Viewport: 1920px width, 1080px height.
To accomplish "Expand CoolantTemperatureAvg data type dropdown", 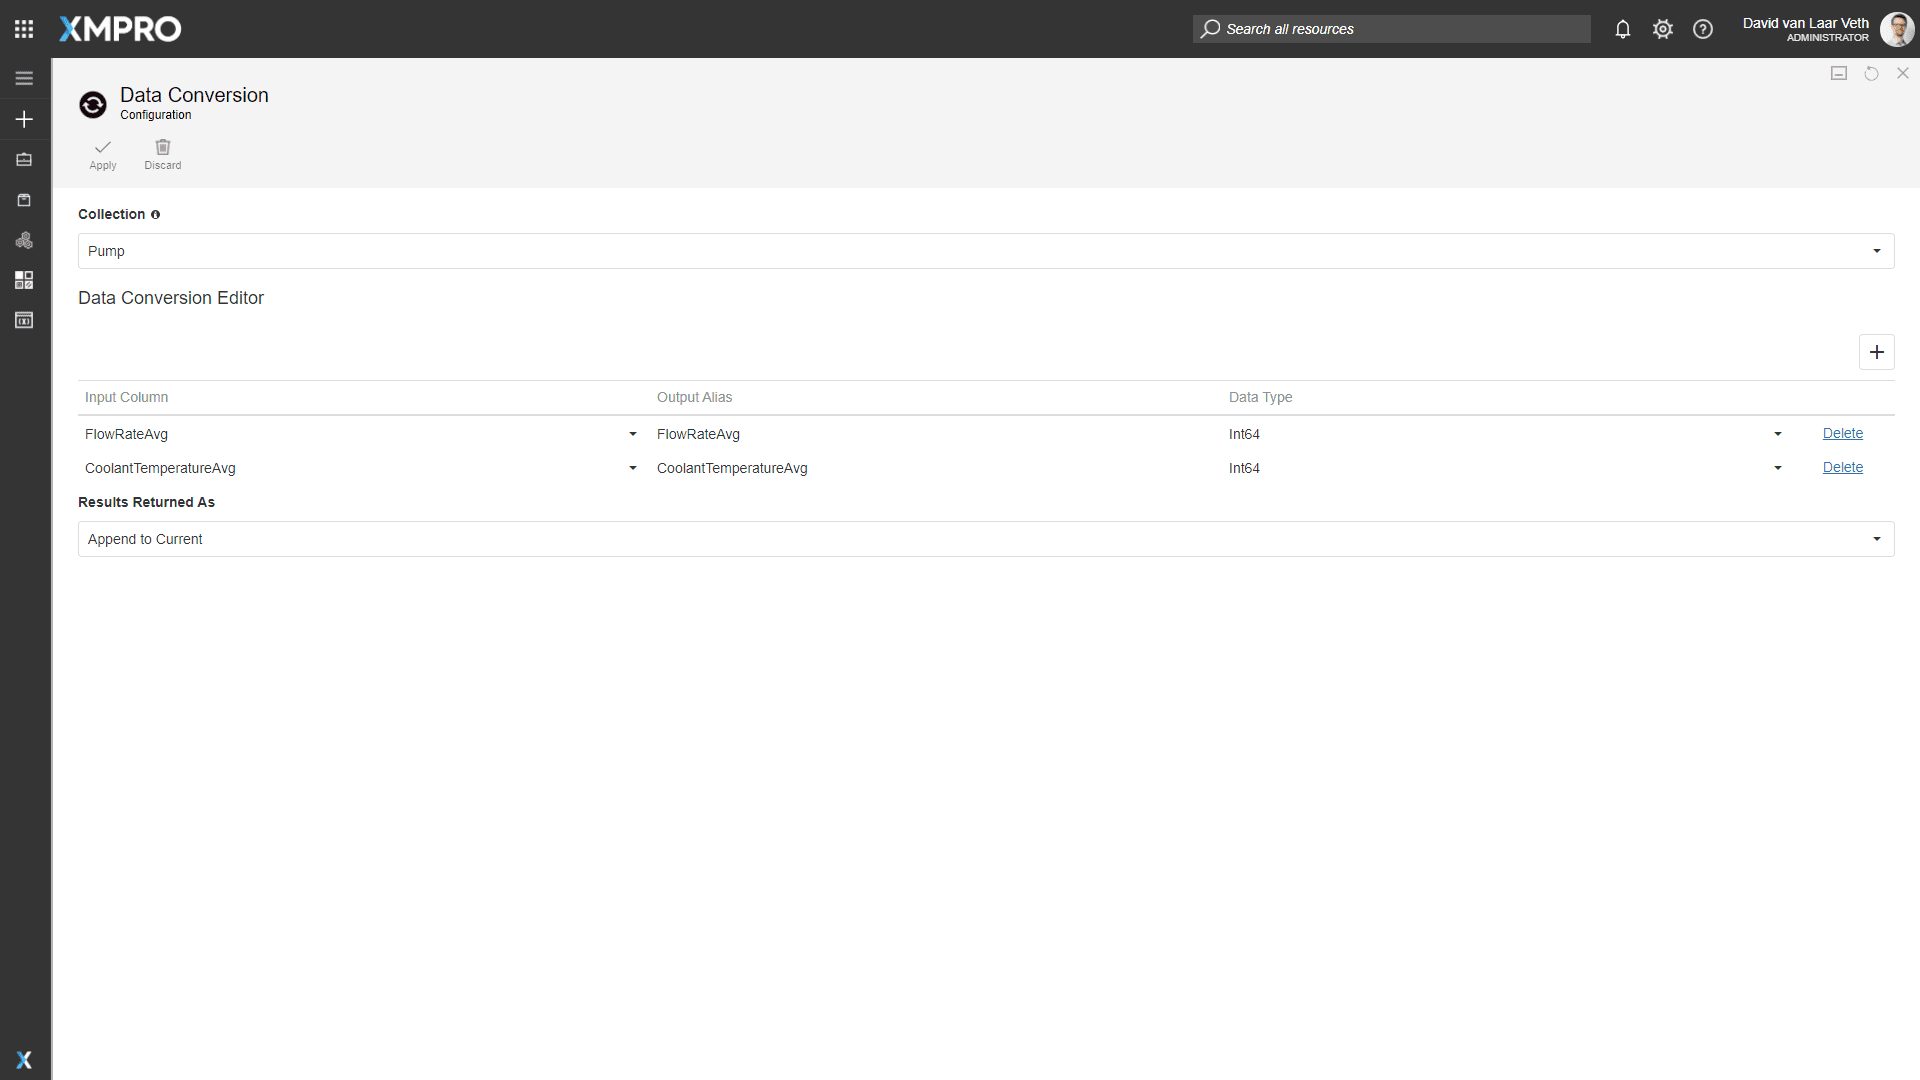I will coord(1777,468).
